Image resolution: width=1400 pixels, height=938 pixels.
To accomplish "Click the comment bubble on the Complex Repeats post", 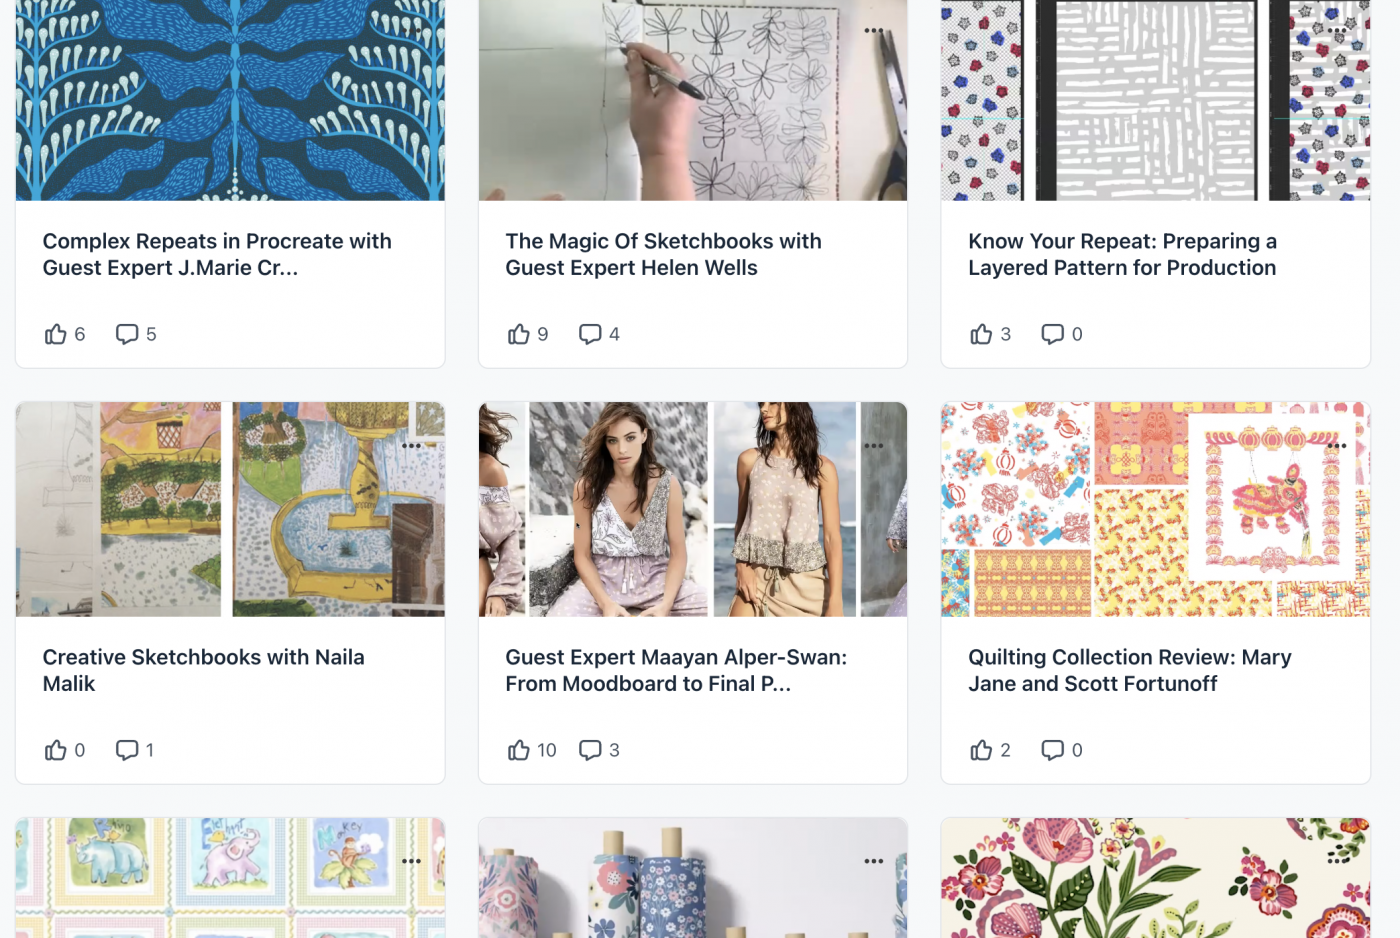I will click(127, 333).
